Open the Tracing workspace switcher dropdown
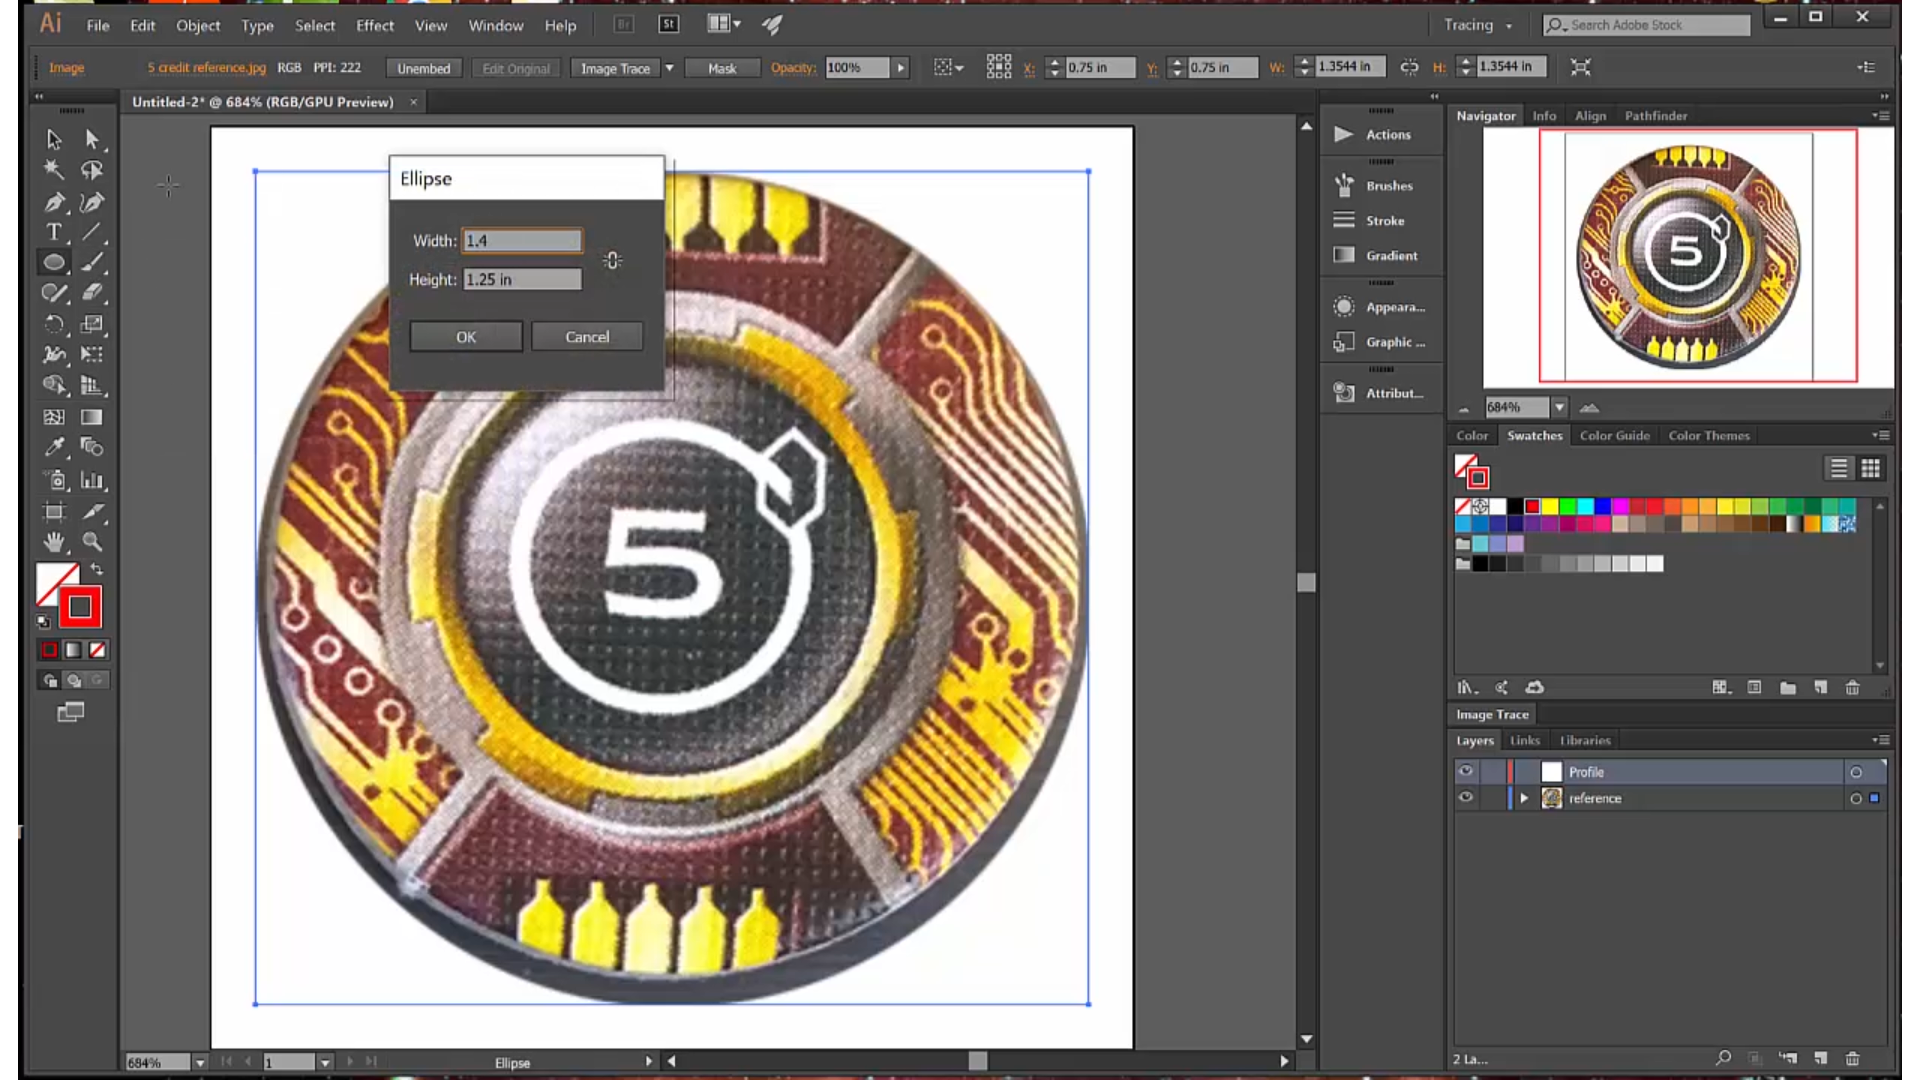The height and width of the screenshot is (1080, 1920). point(1477,25)
